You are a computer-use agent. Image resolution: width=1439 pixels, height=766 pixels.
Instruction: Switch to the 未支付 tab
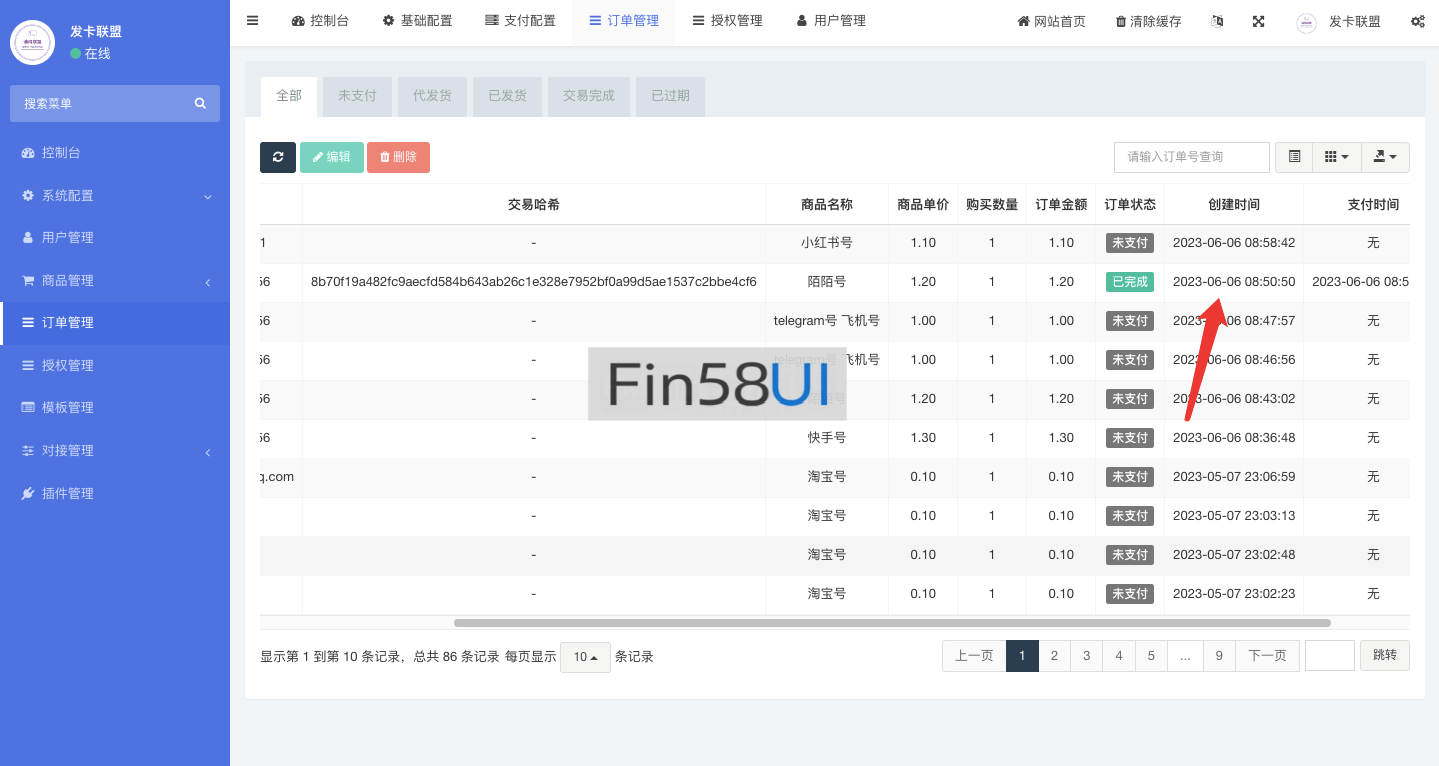[x=357, y=96]
